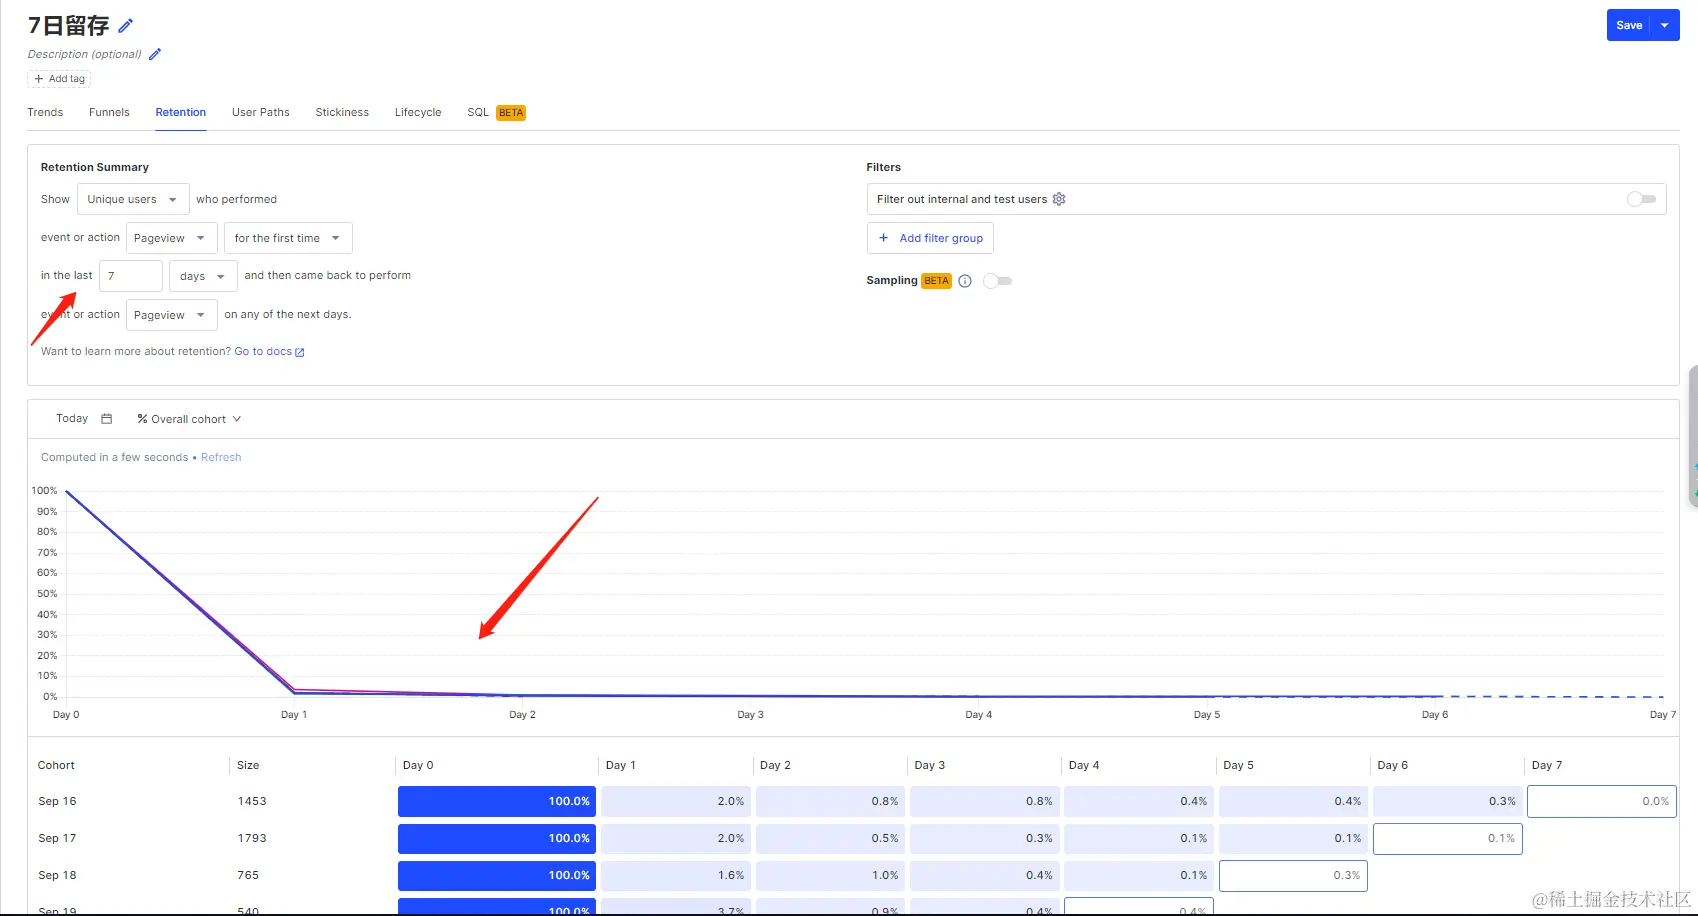The width and height of the screenshot is (1698, 916).
Task: Toggle filter out internal and test users
Action: 1641,199
